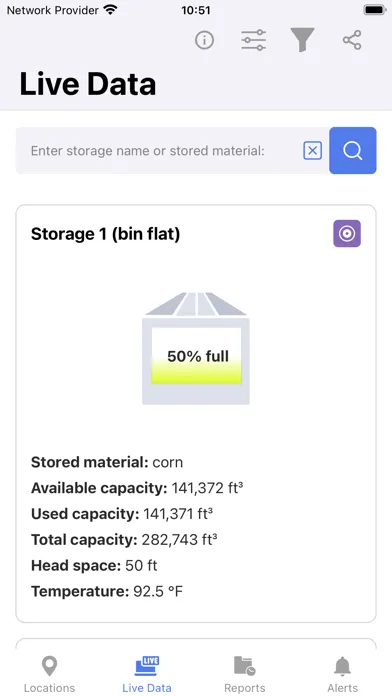Tap the Live Data page heading
The width and height of the screenshot is (392, 696).
coord(88,84)
